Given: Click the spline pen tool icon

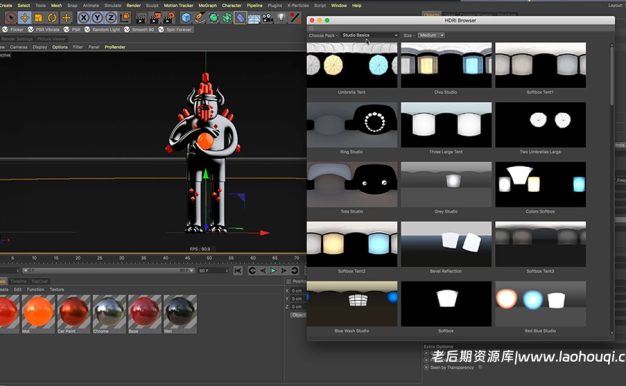Looking at the screenshot, I should pos(200,18).
